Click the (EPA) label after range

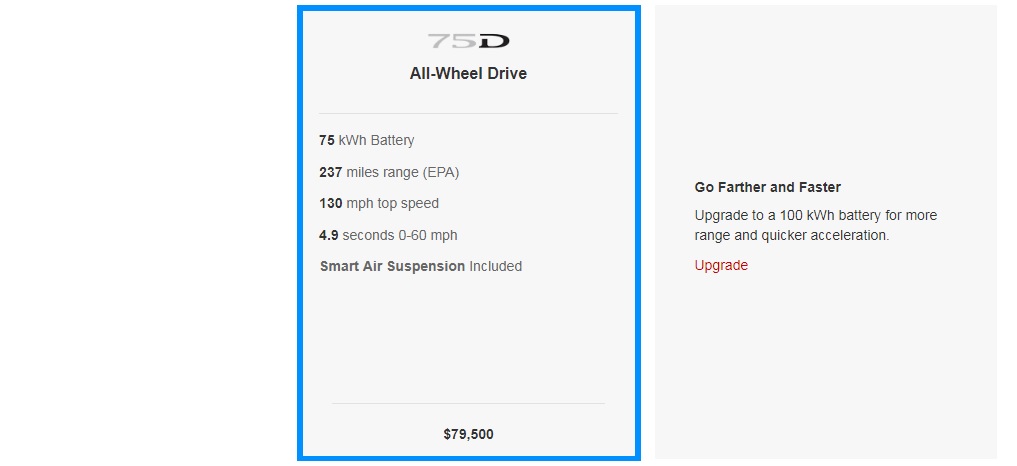441,172
